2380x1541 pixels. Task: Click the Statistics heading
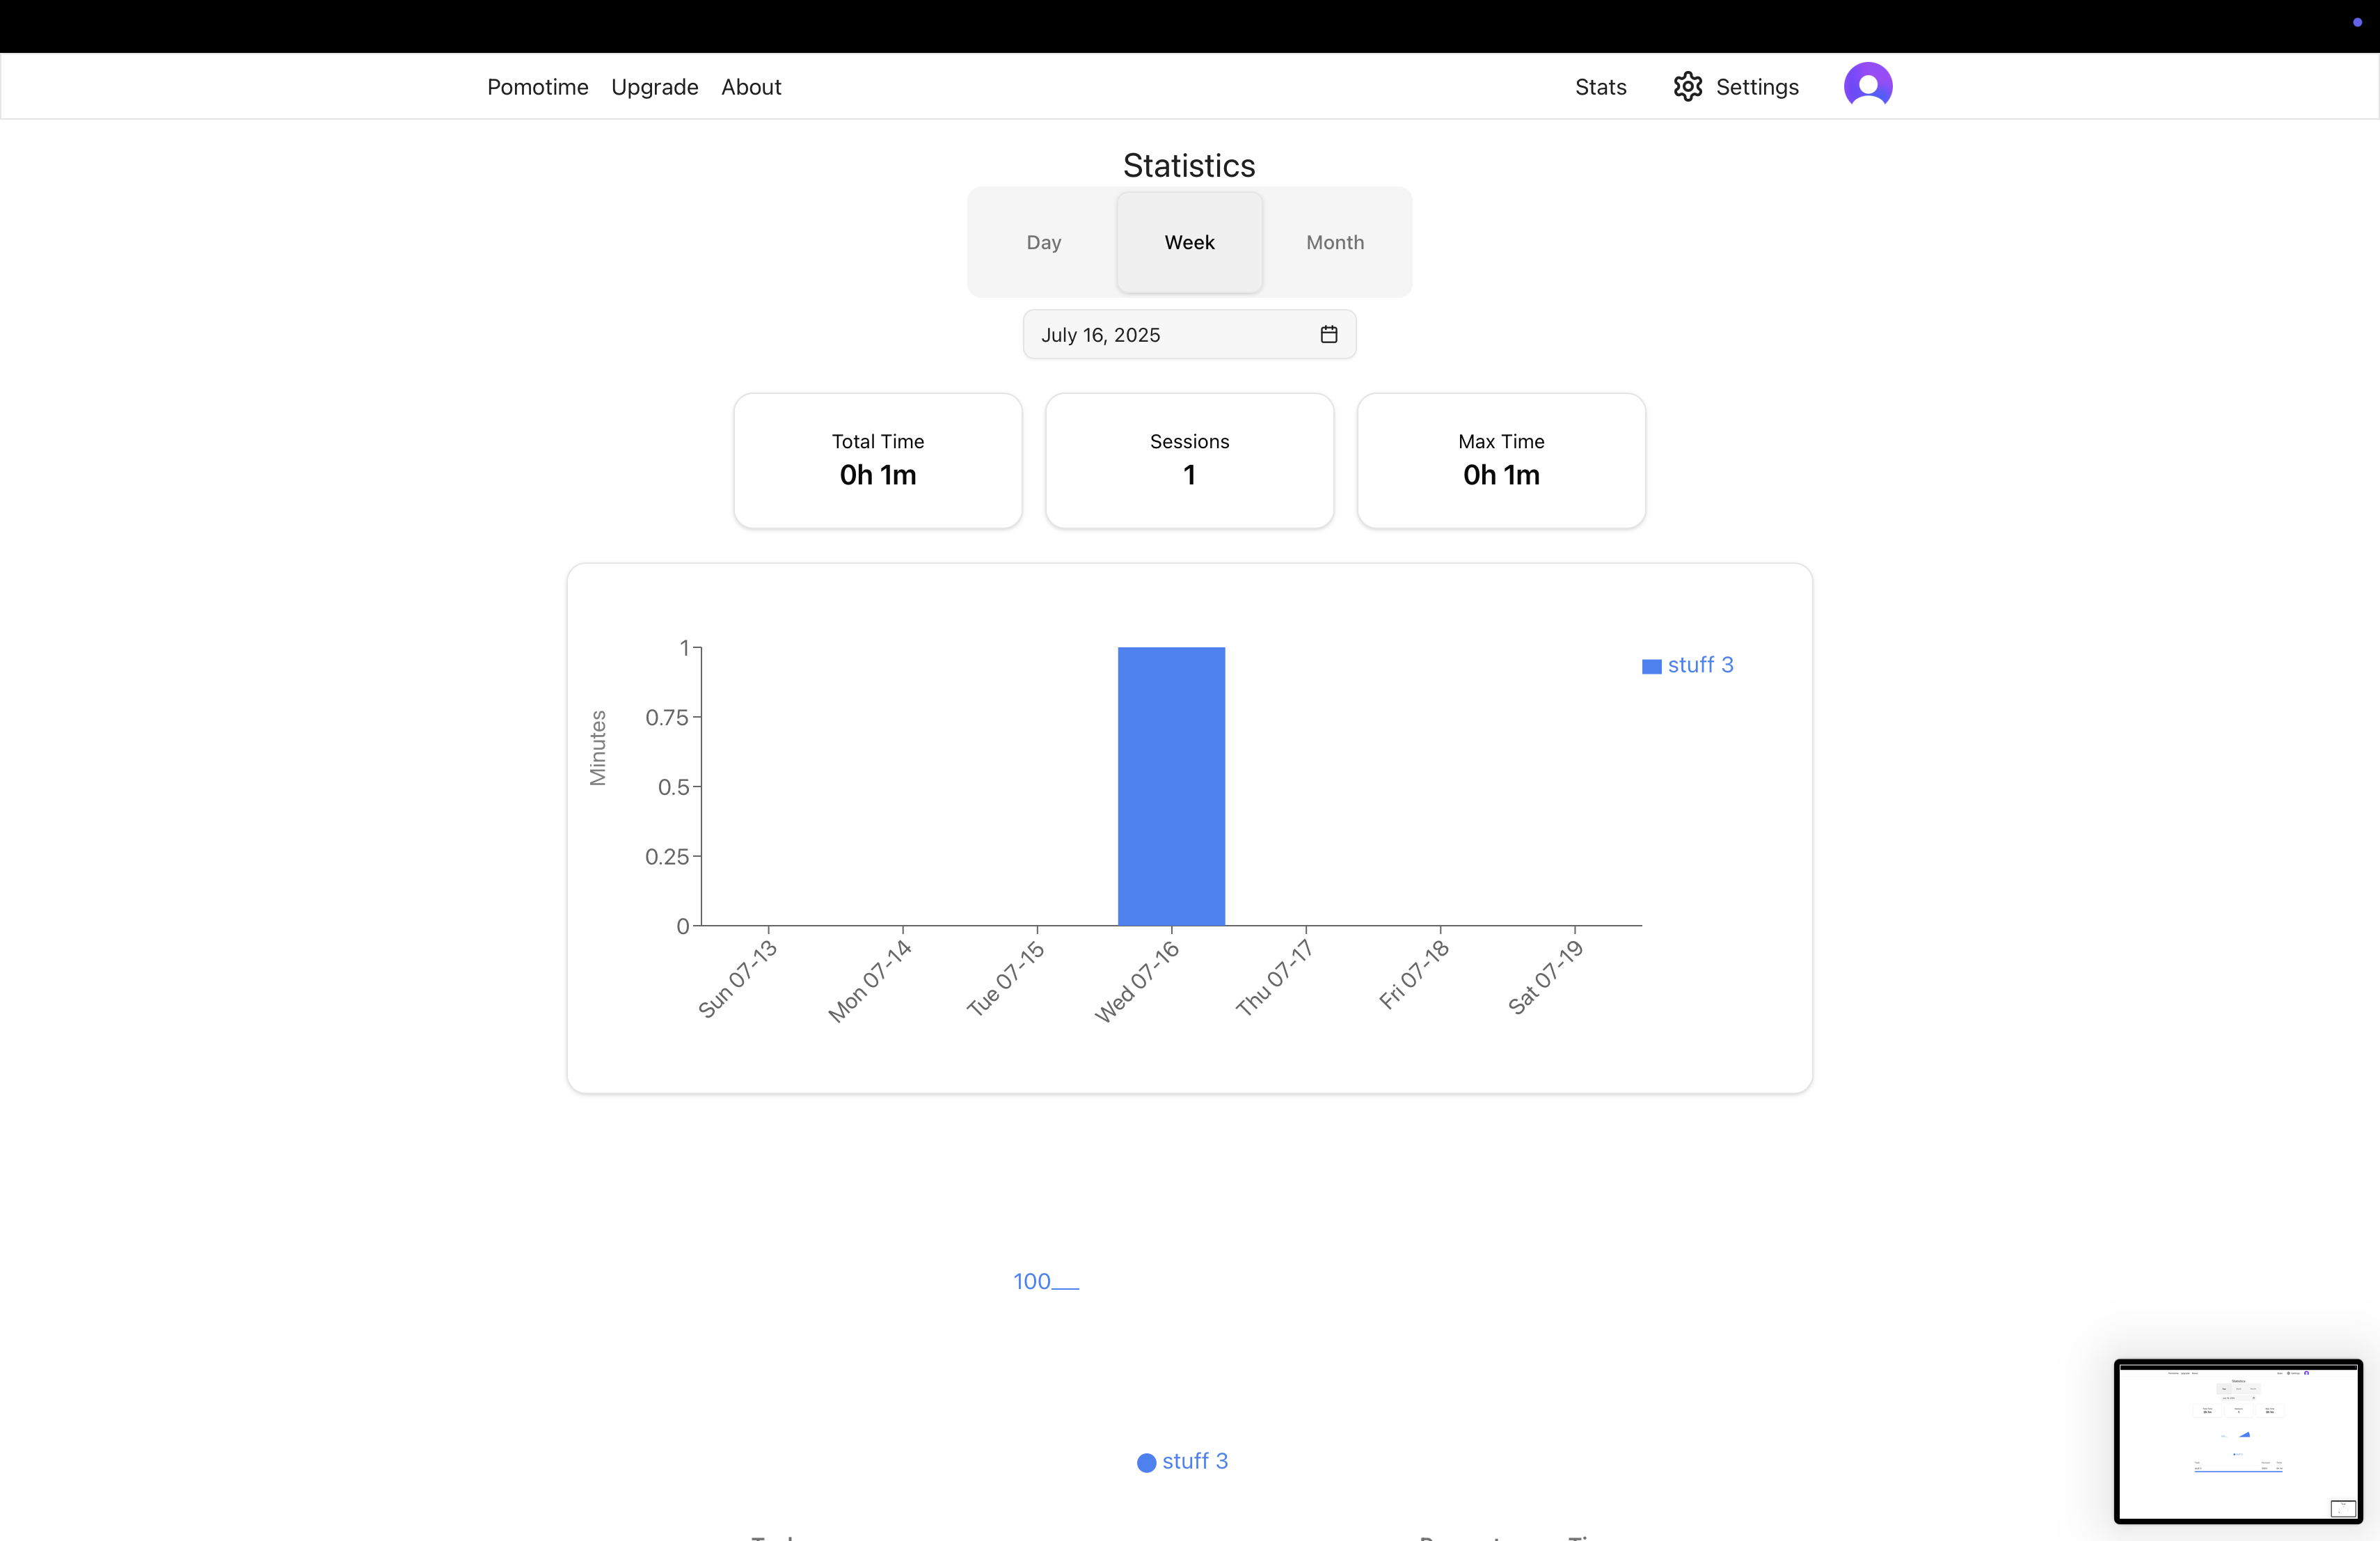tap(1189, 165)
